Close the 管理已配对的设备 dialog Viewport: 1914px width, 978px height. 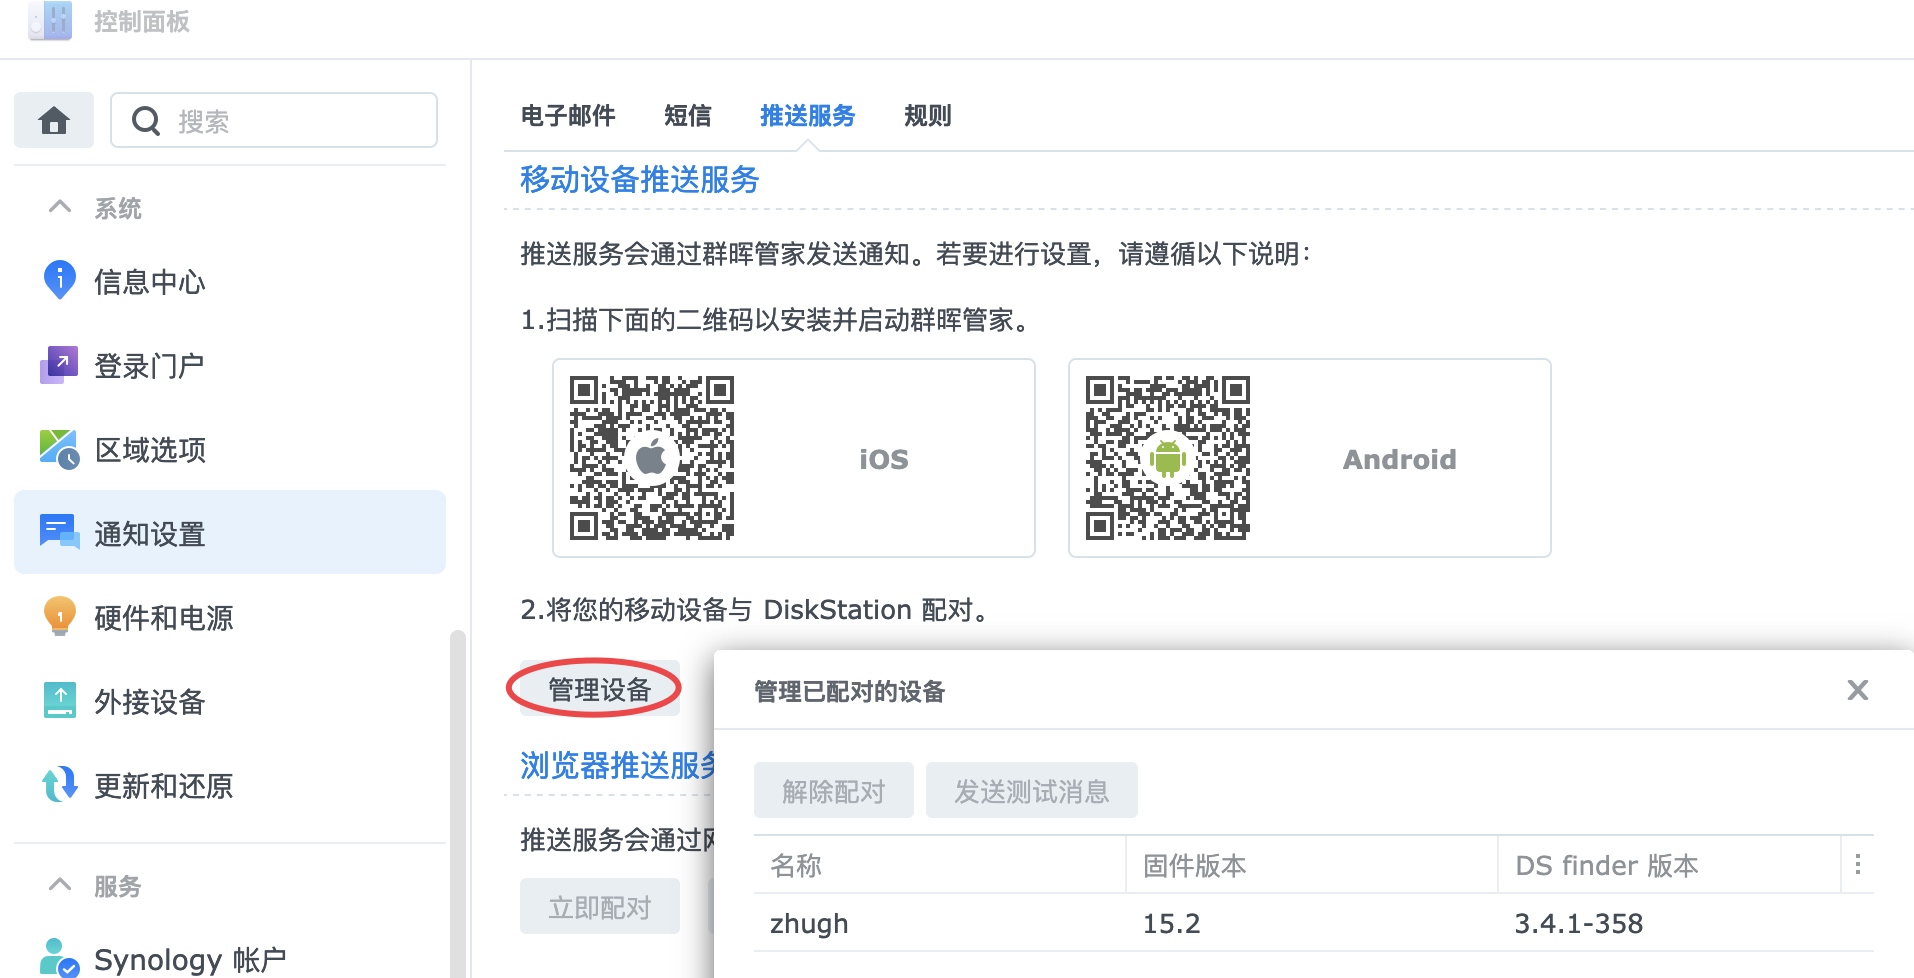1858,690
